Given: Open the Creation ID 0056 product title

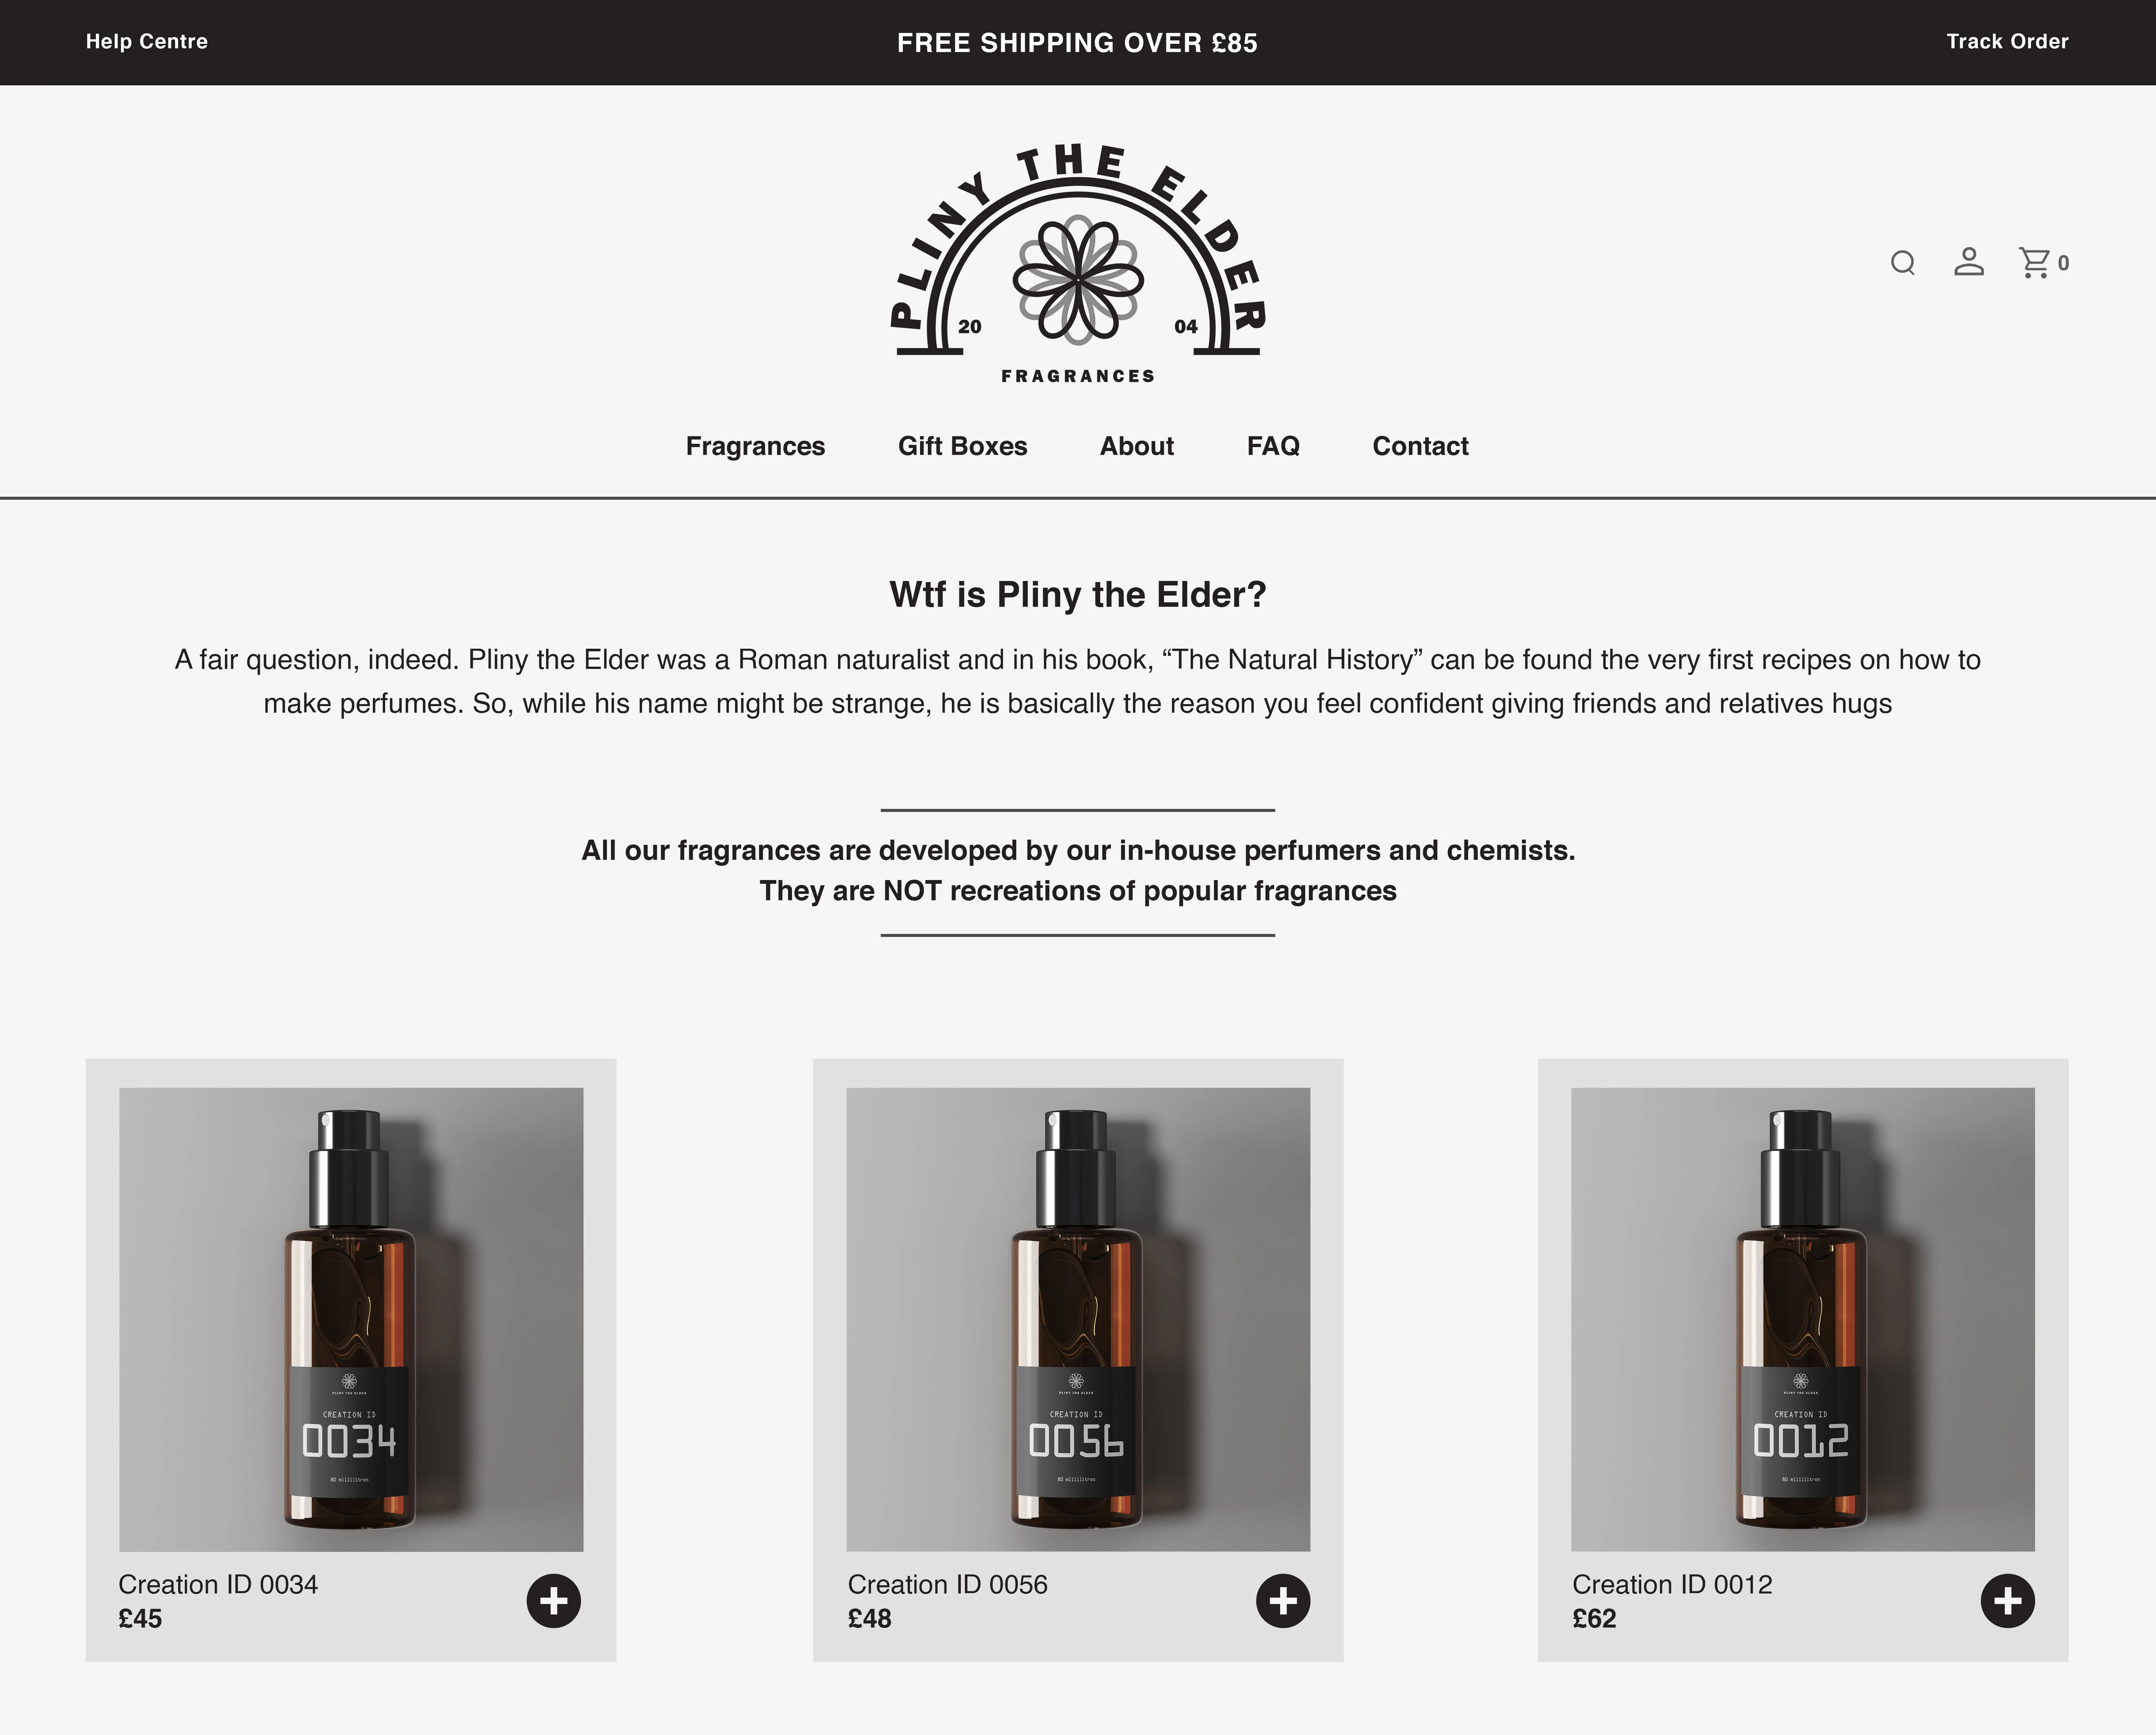Looking at the screenshot, I should [947, 1585].
